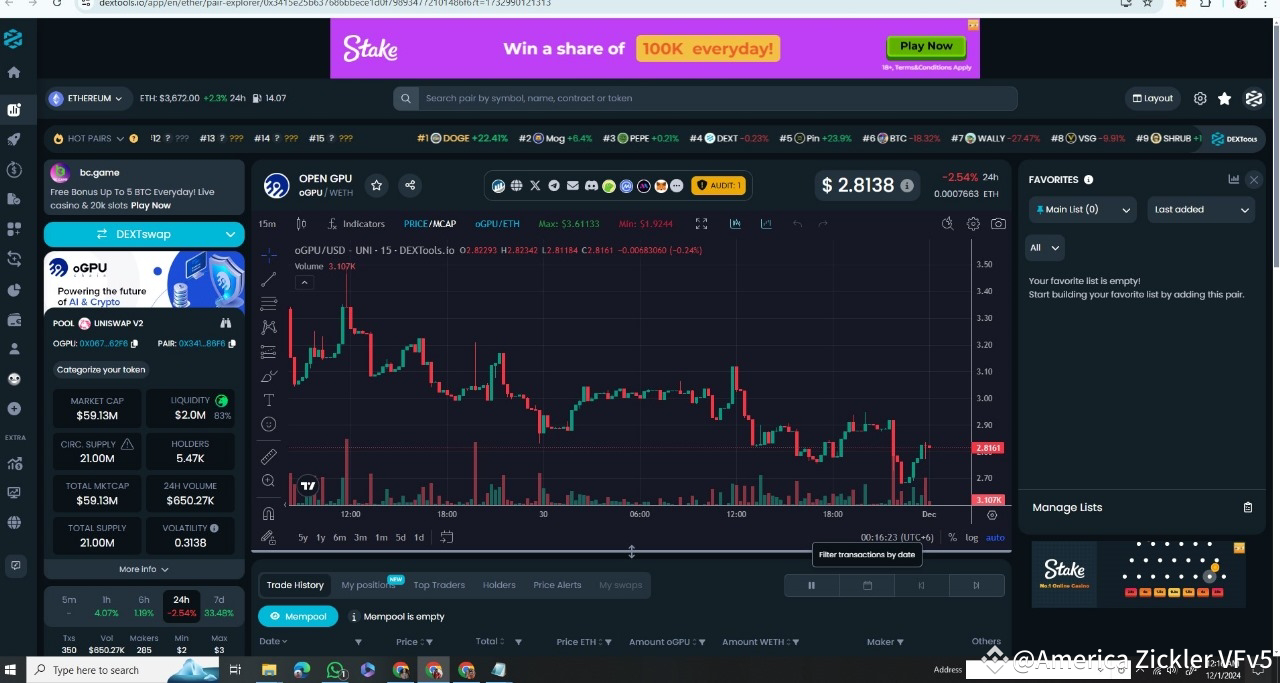The width and height of the screenshot is (1280, 683).
Task: Open the user account sidebar icon
Action: tap(14, 349)
